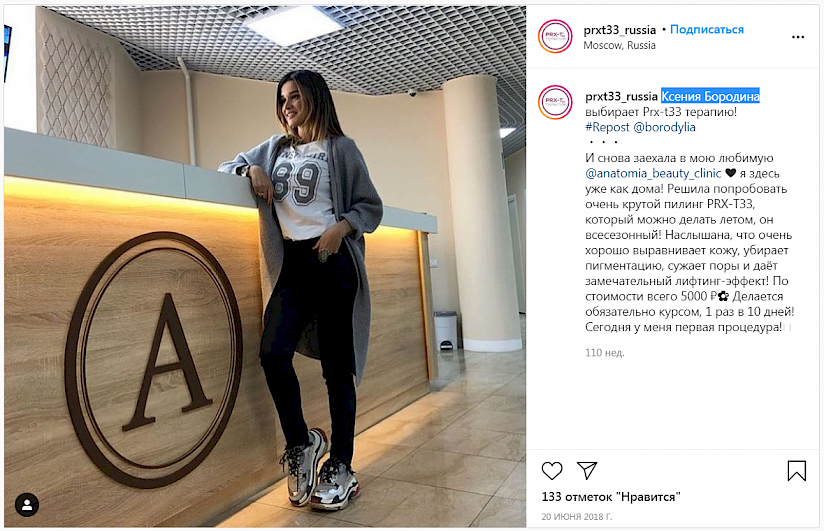Show tagged people icon on photo
The height and width of the screenshot is (531, 824).
coord(27,505)
